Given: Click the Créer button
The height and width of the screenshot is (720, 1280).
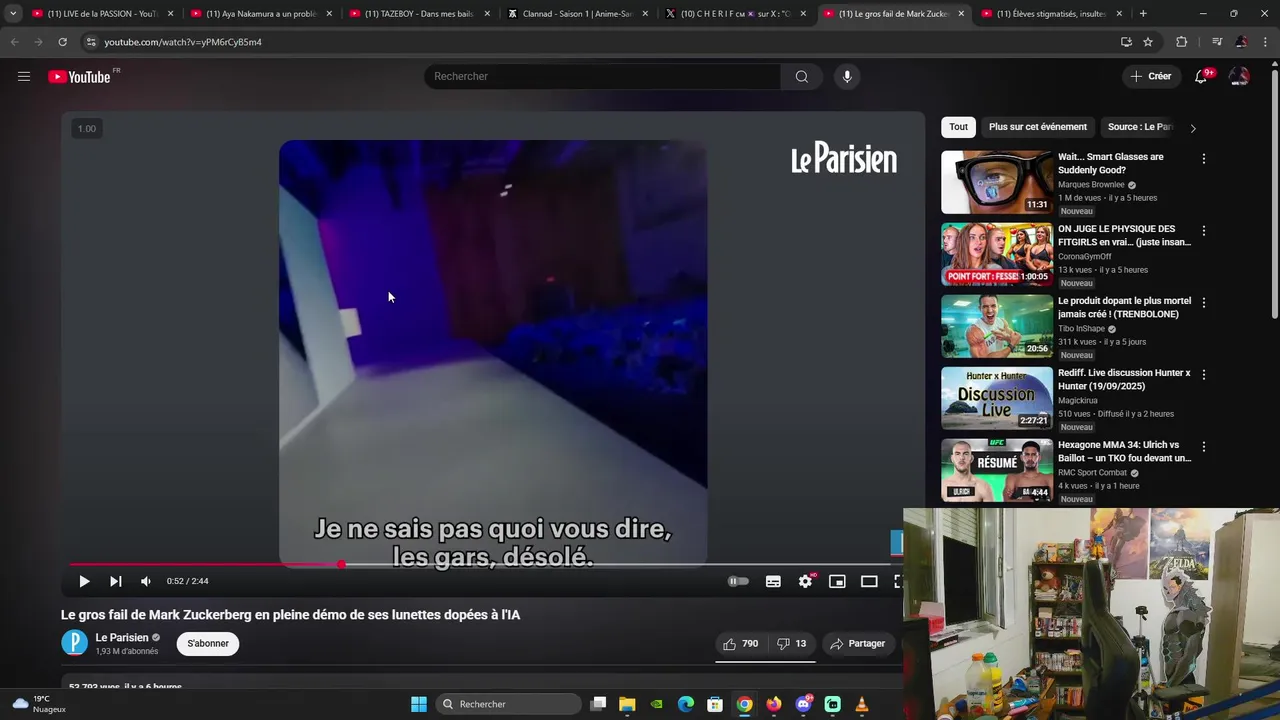Looking at the screenshot, I should (1151, 76).
